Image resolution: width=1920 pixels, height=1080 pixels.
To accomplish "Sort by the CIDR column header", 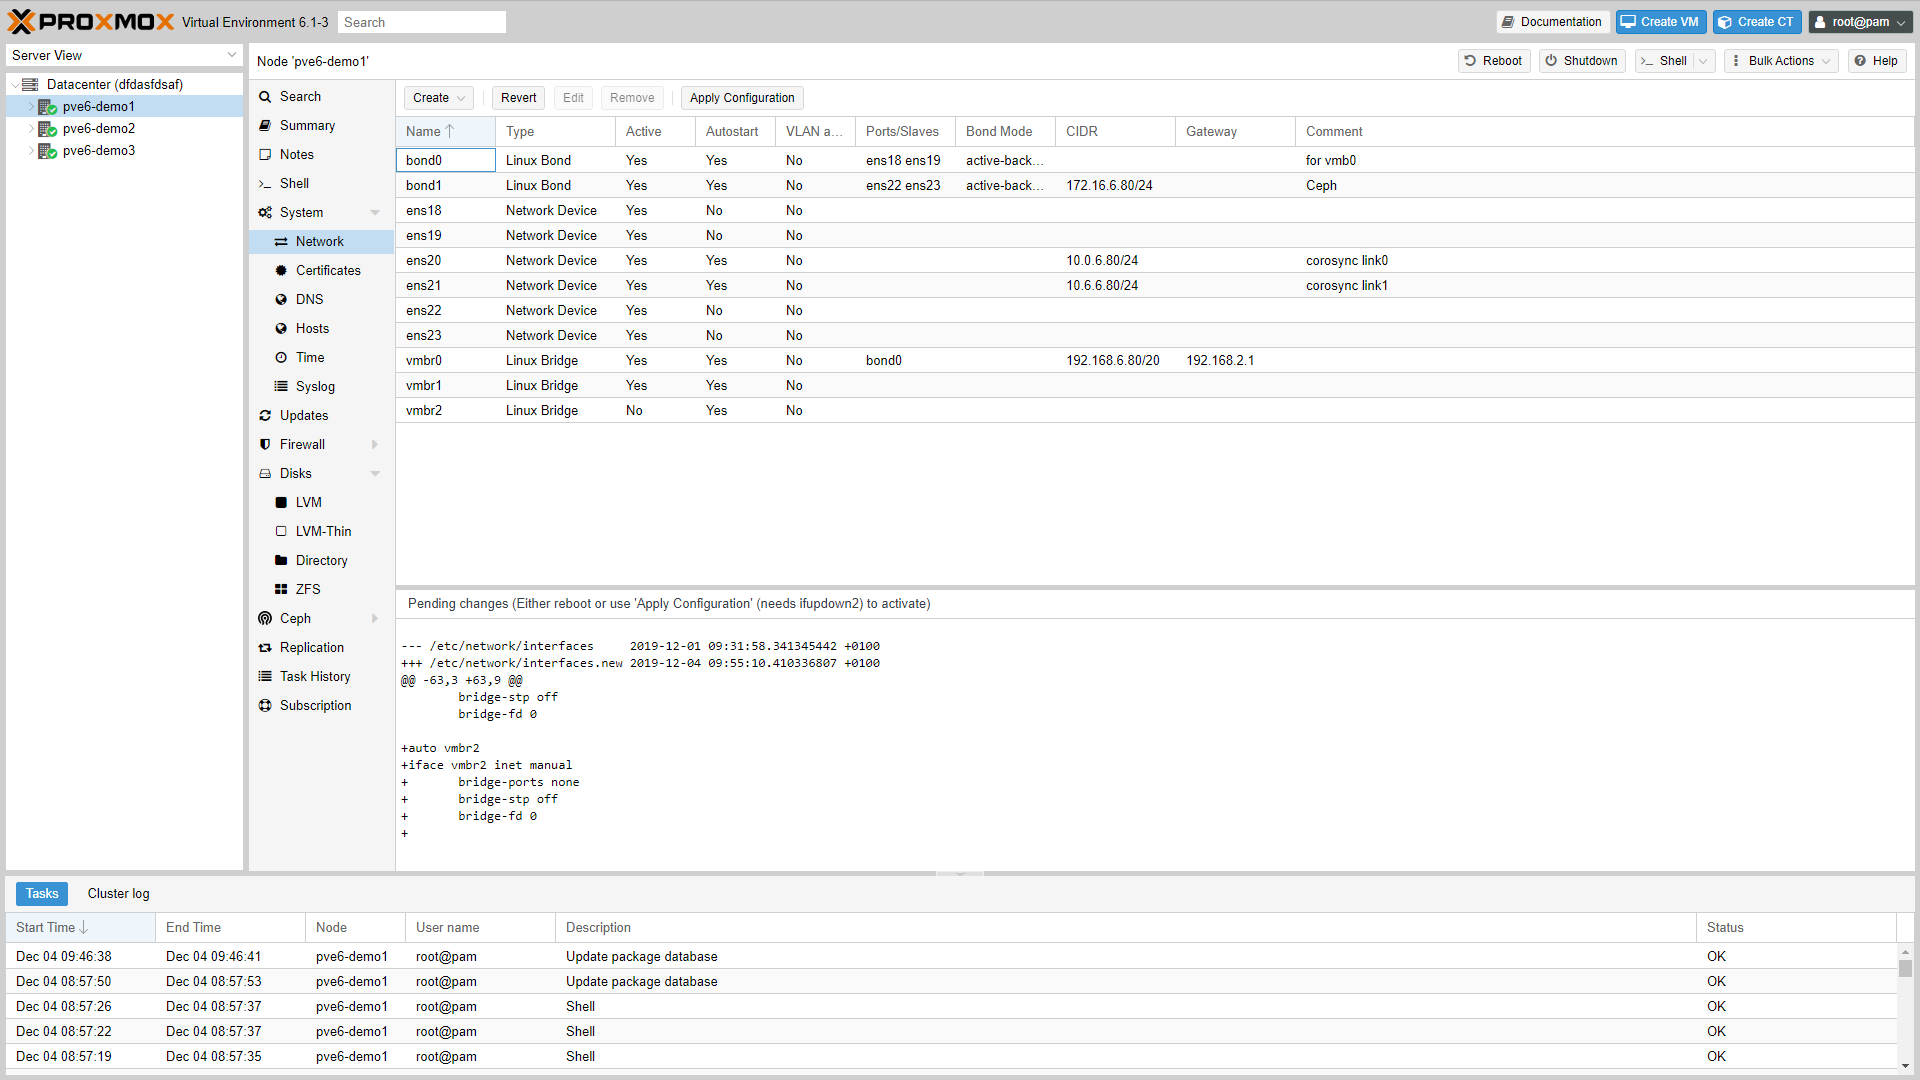I will (x=1115, y=132).
